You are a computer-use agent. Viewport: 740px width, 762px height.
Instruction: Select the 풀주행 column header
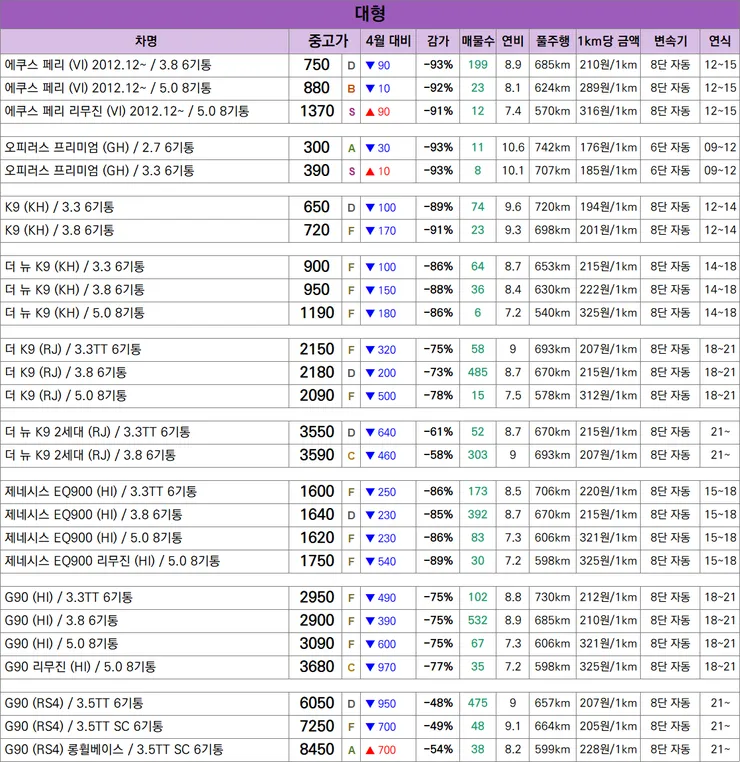552,41
